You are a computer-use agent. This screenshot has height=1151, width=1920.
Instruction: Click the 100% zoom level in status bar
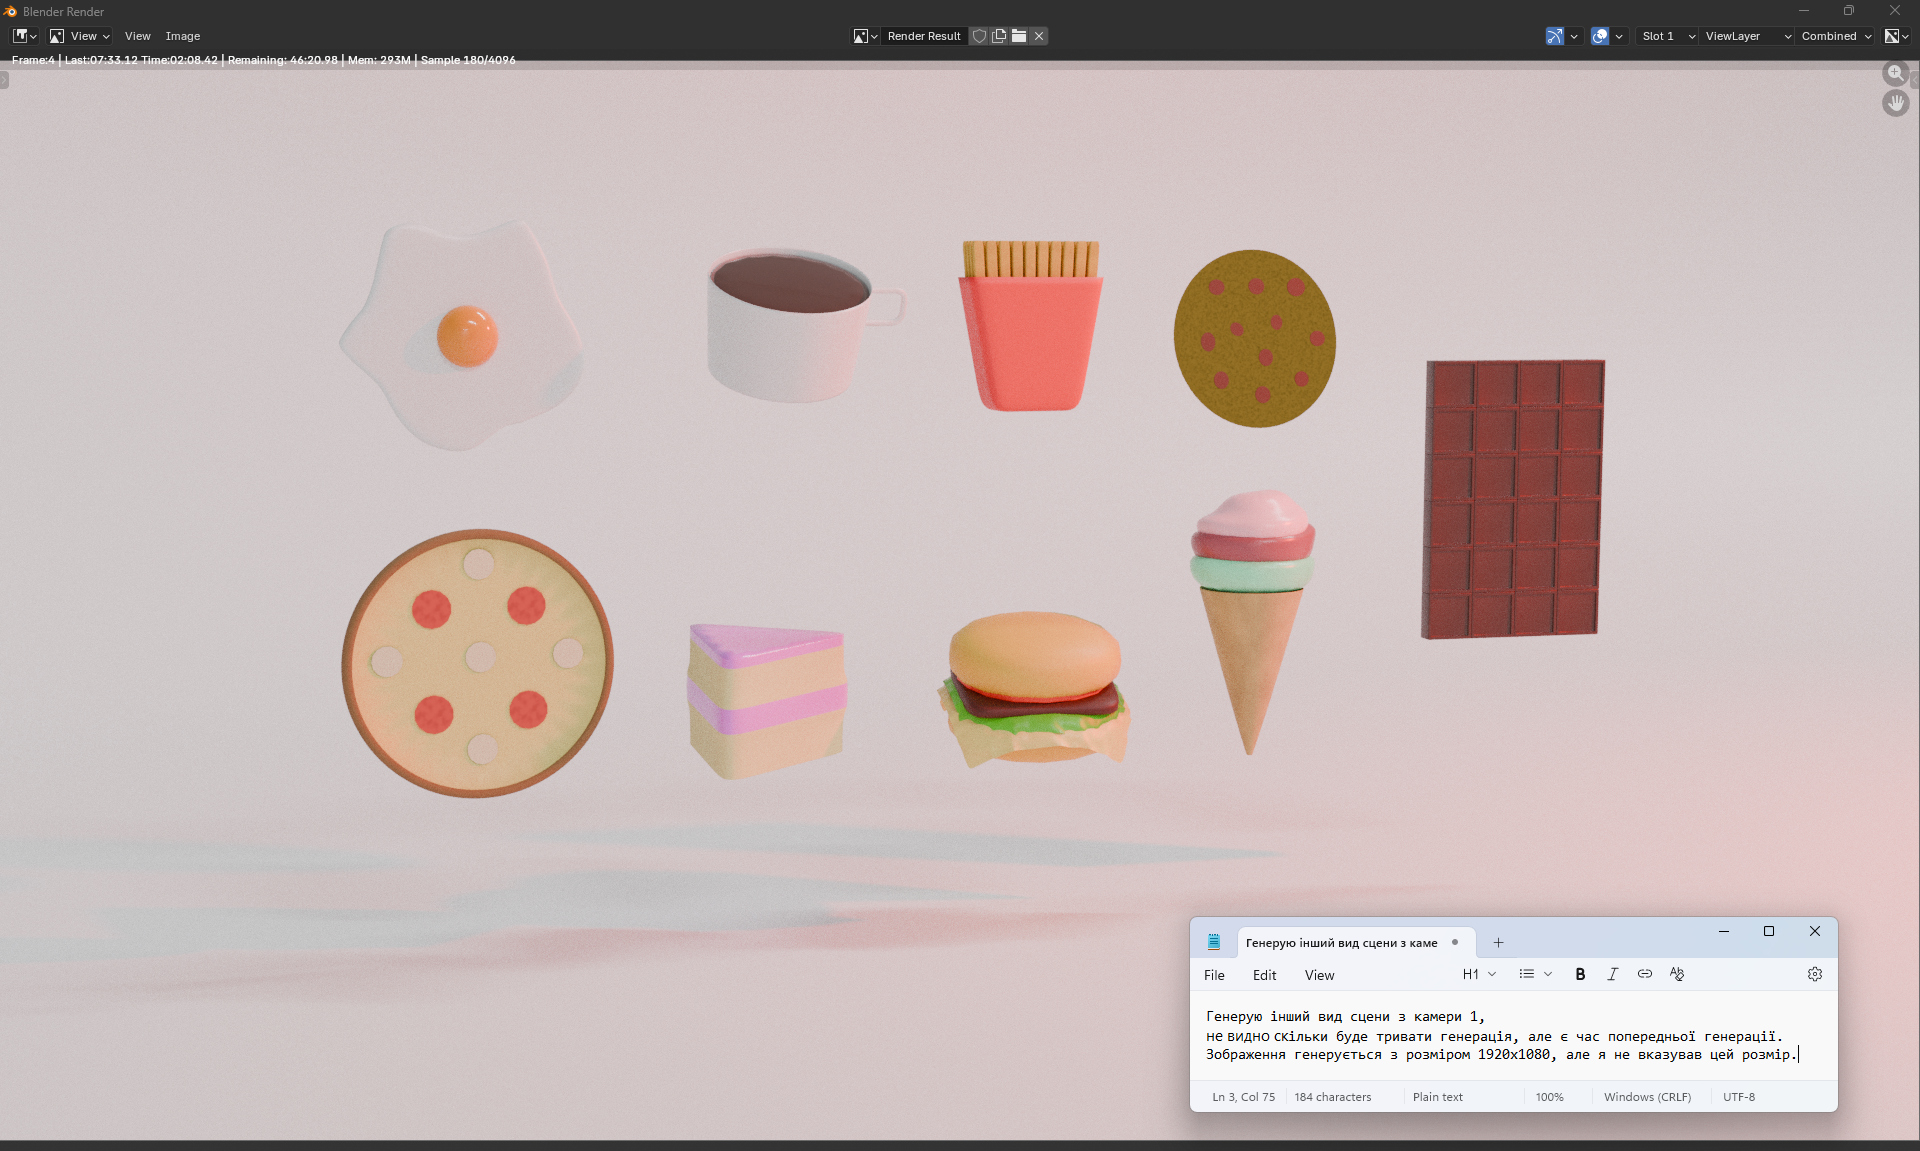pyautogui.click(x=1549, y=1097)
